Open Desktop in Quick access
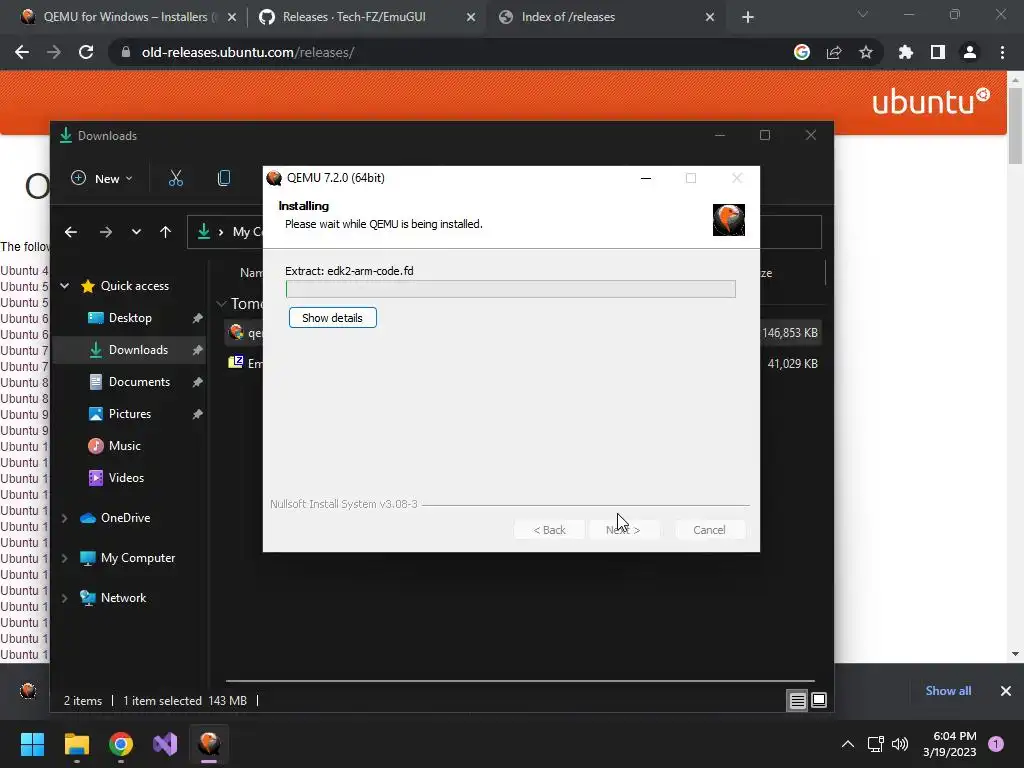The height and width of the screenshot is (768, 1024). click(x=130, y=318)
